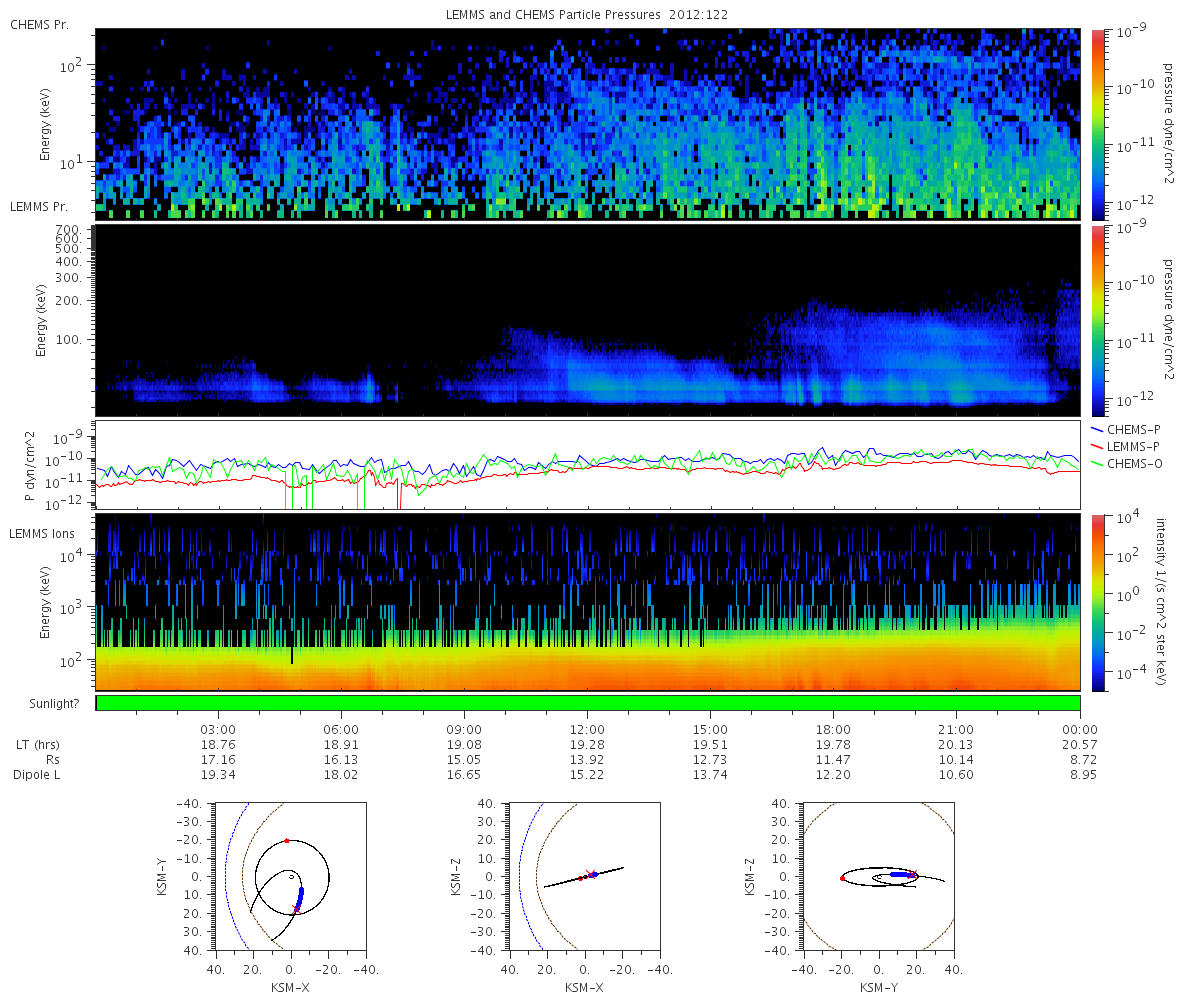Screen dimensions: 1200x1000
Task: Click the "Sunlight?" label
Action: pos(52,704)
